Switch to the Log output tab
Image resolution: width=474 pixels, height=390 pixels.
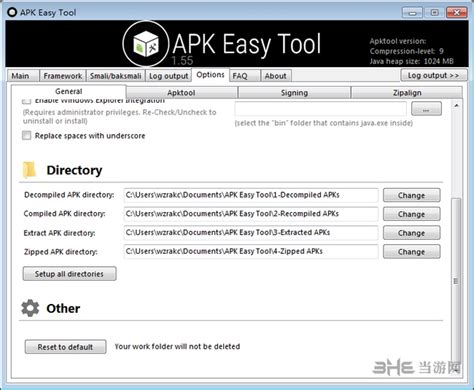tap(168, 76)
